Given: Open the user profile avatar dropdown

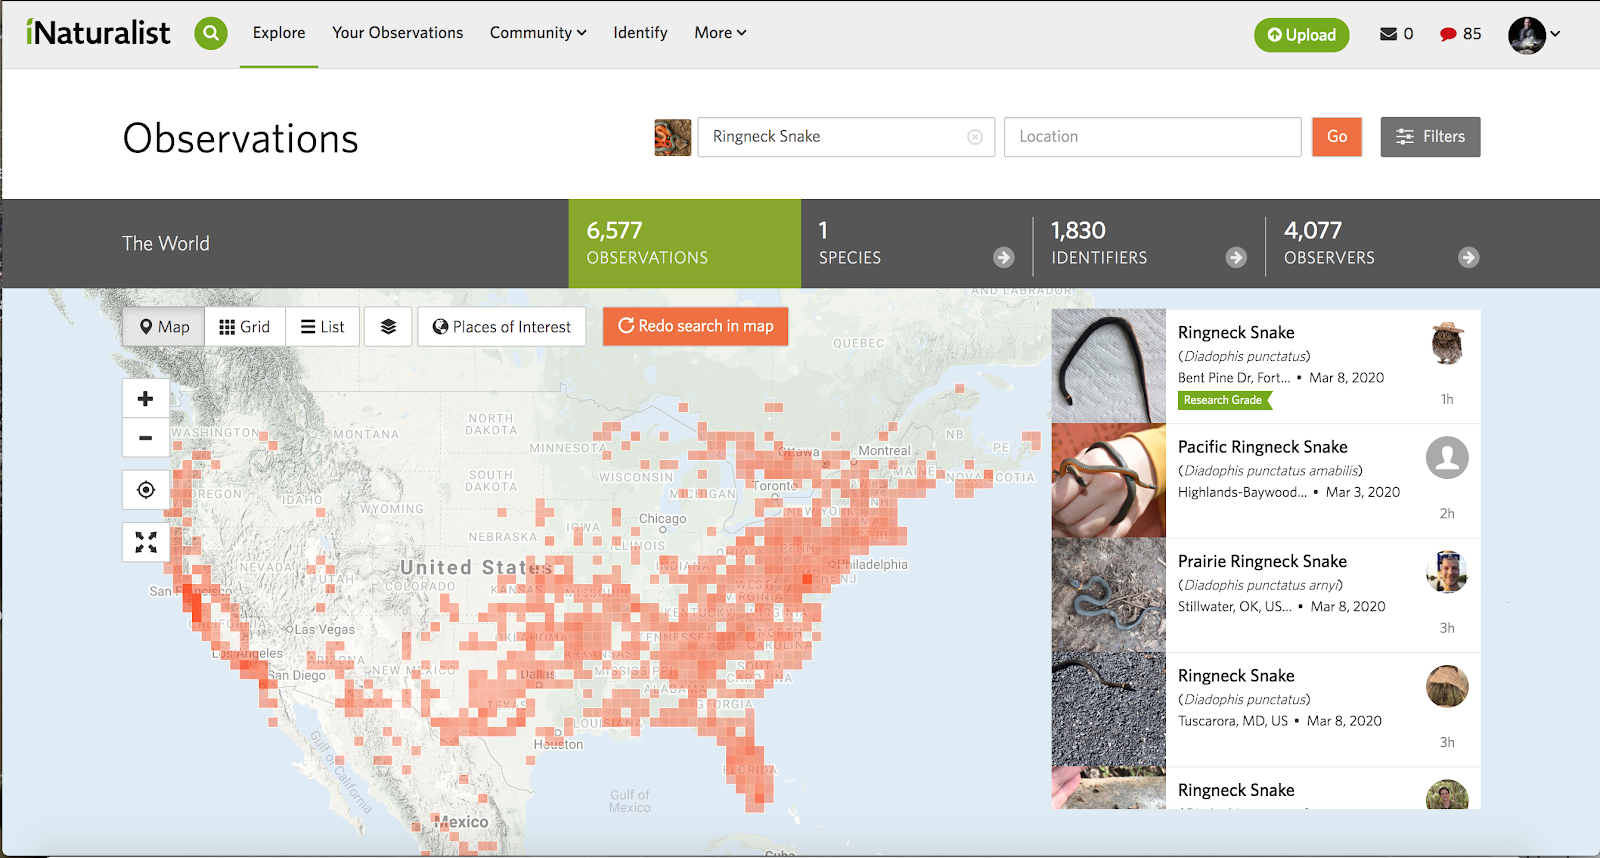Looking at the screenshot, I should [x=1534, y=35].
